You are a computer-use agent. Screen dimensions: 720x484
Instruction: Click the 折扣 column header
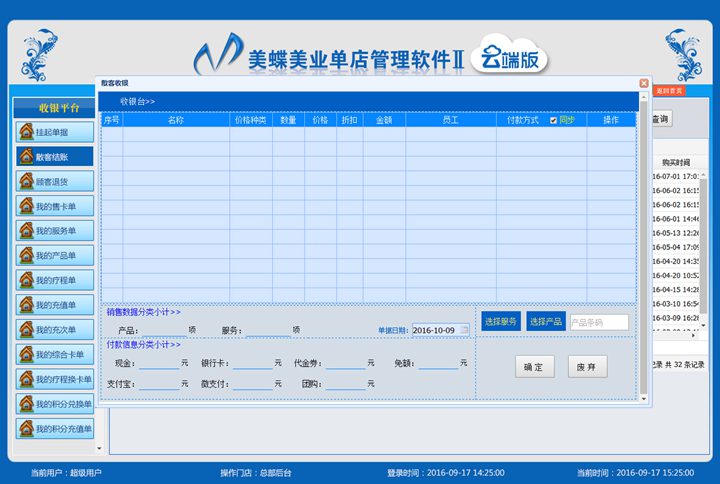click(349, 120)
